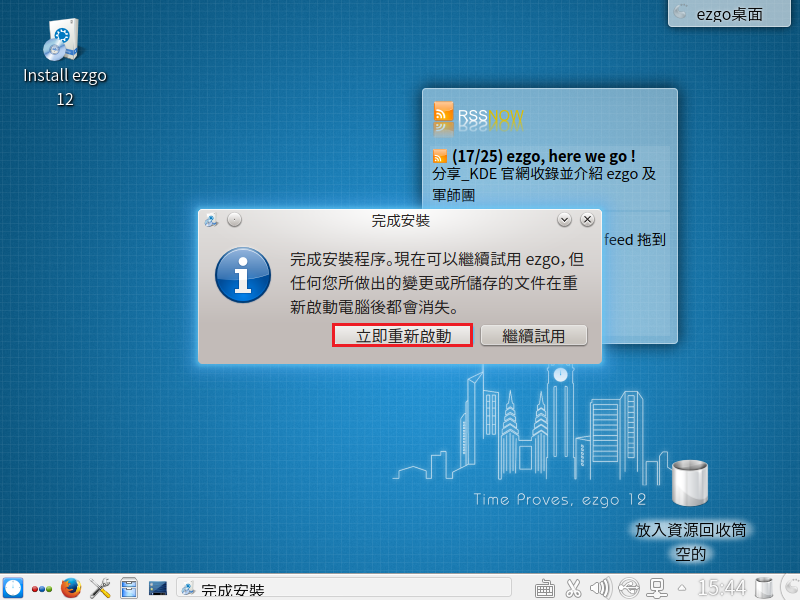
Task: Click the device notifier tray icon
Action: (x=657, y=589)
